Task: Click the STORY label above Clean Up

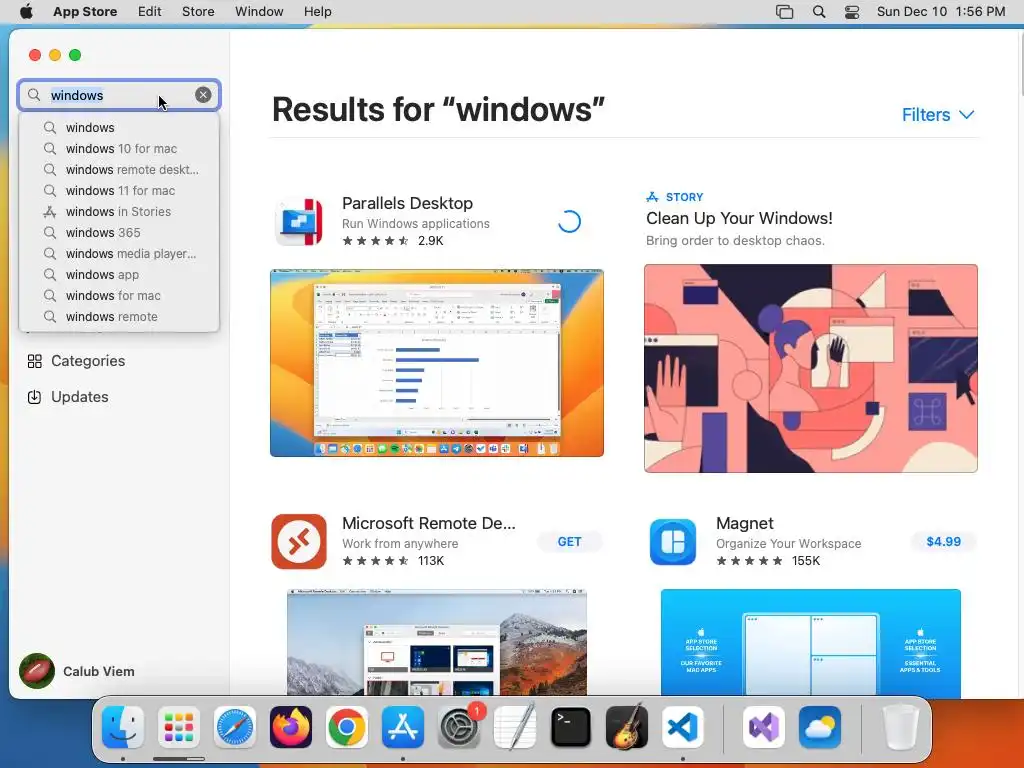Action: (684, 197)
